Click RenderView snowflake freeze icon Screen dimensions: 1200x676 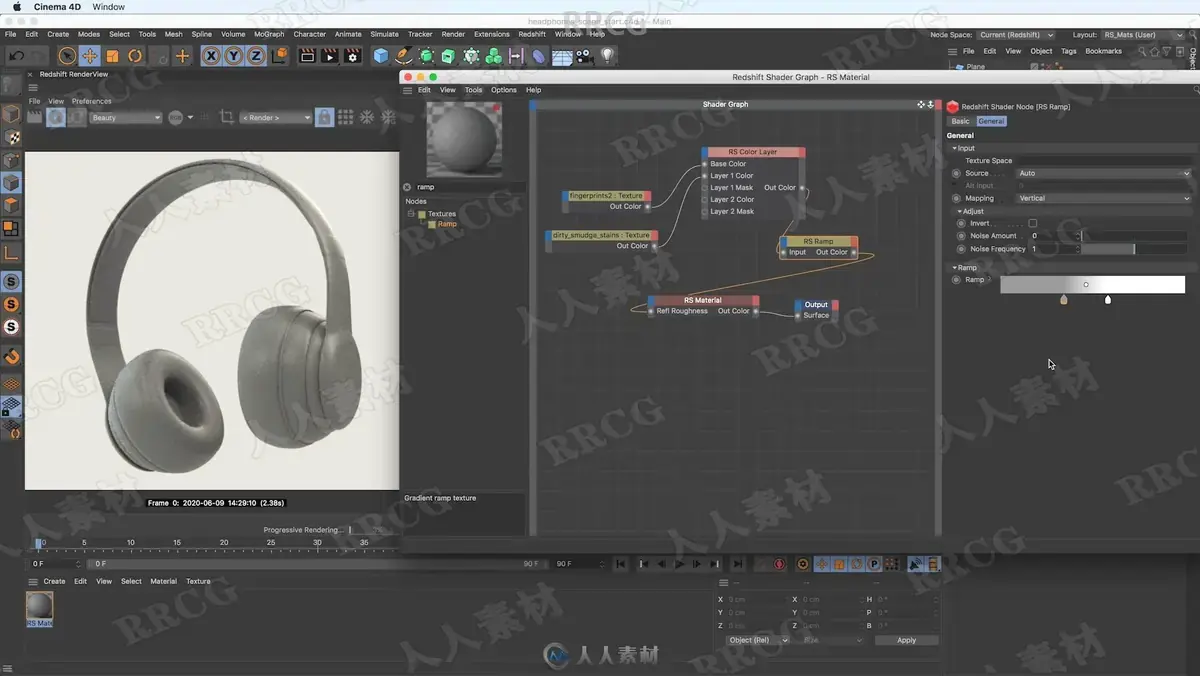(x=366, y=117)
